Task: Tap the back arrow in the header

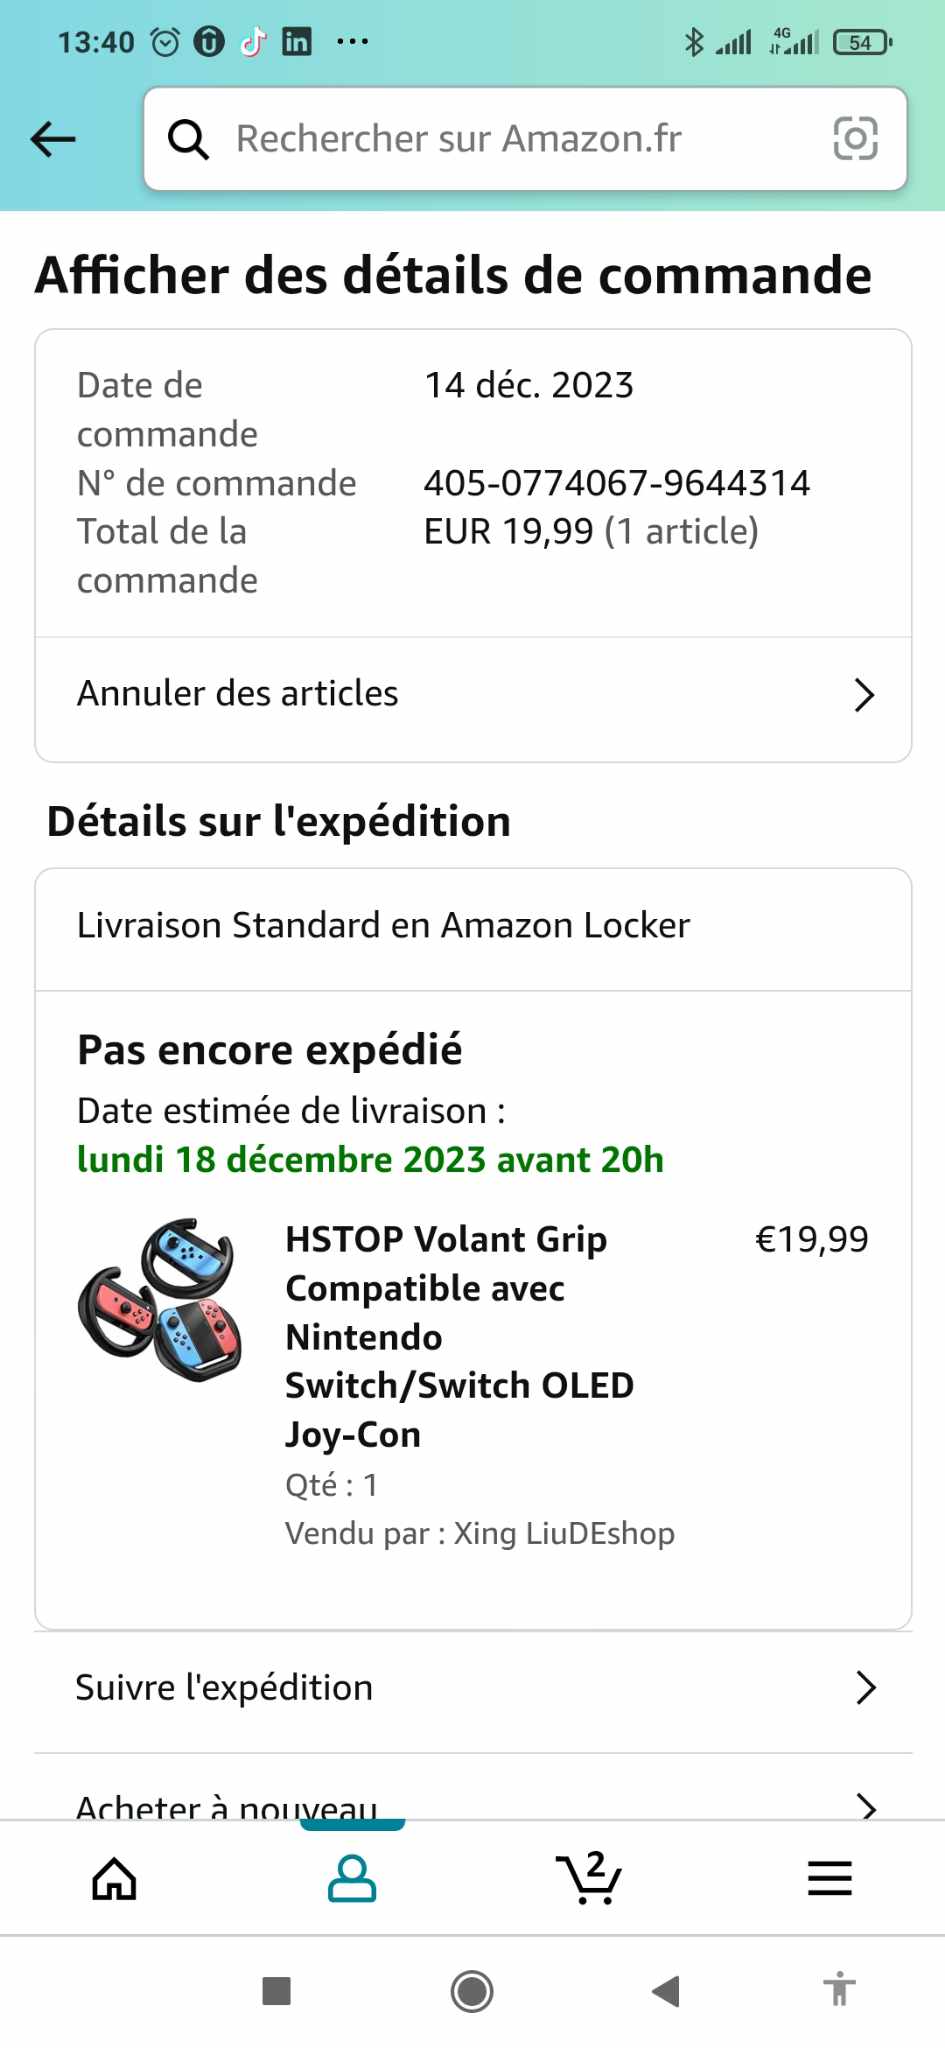Action: tap(54, 139)
